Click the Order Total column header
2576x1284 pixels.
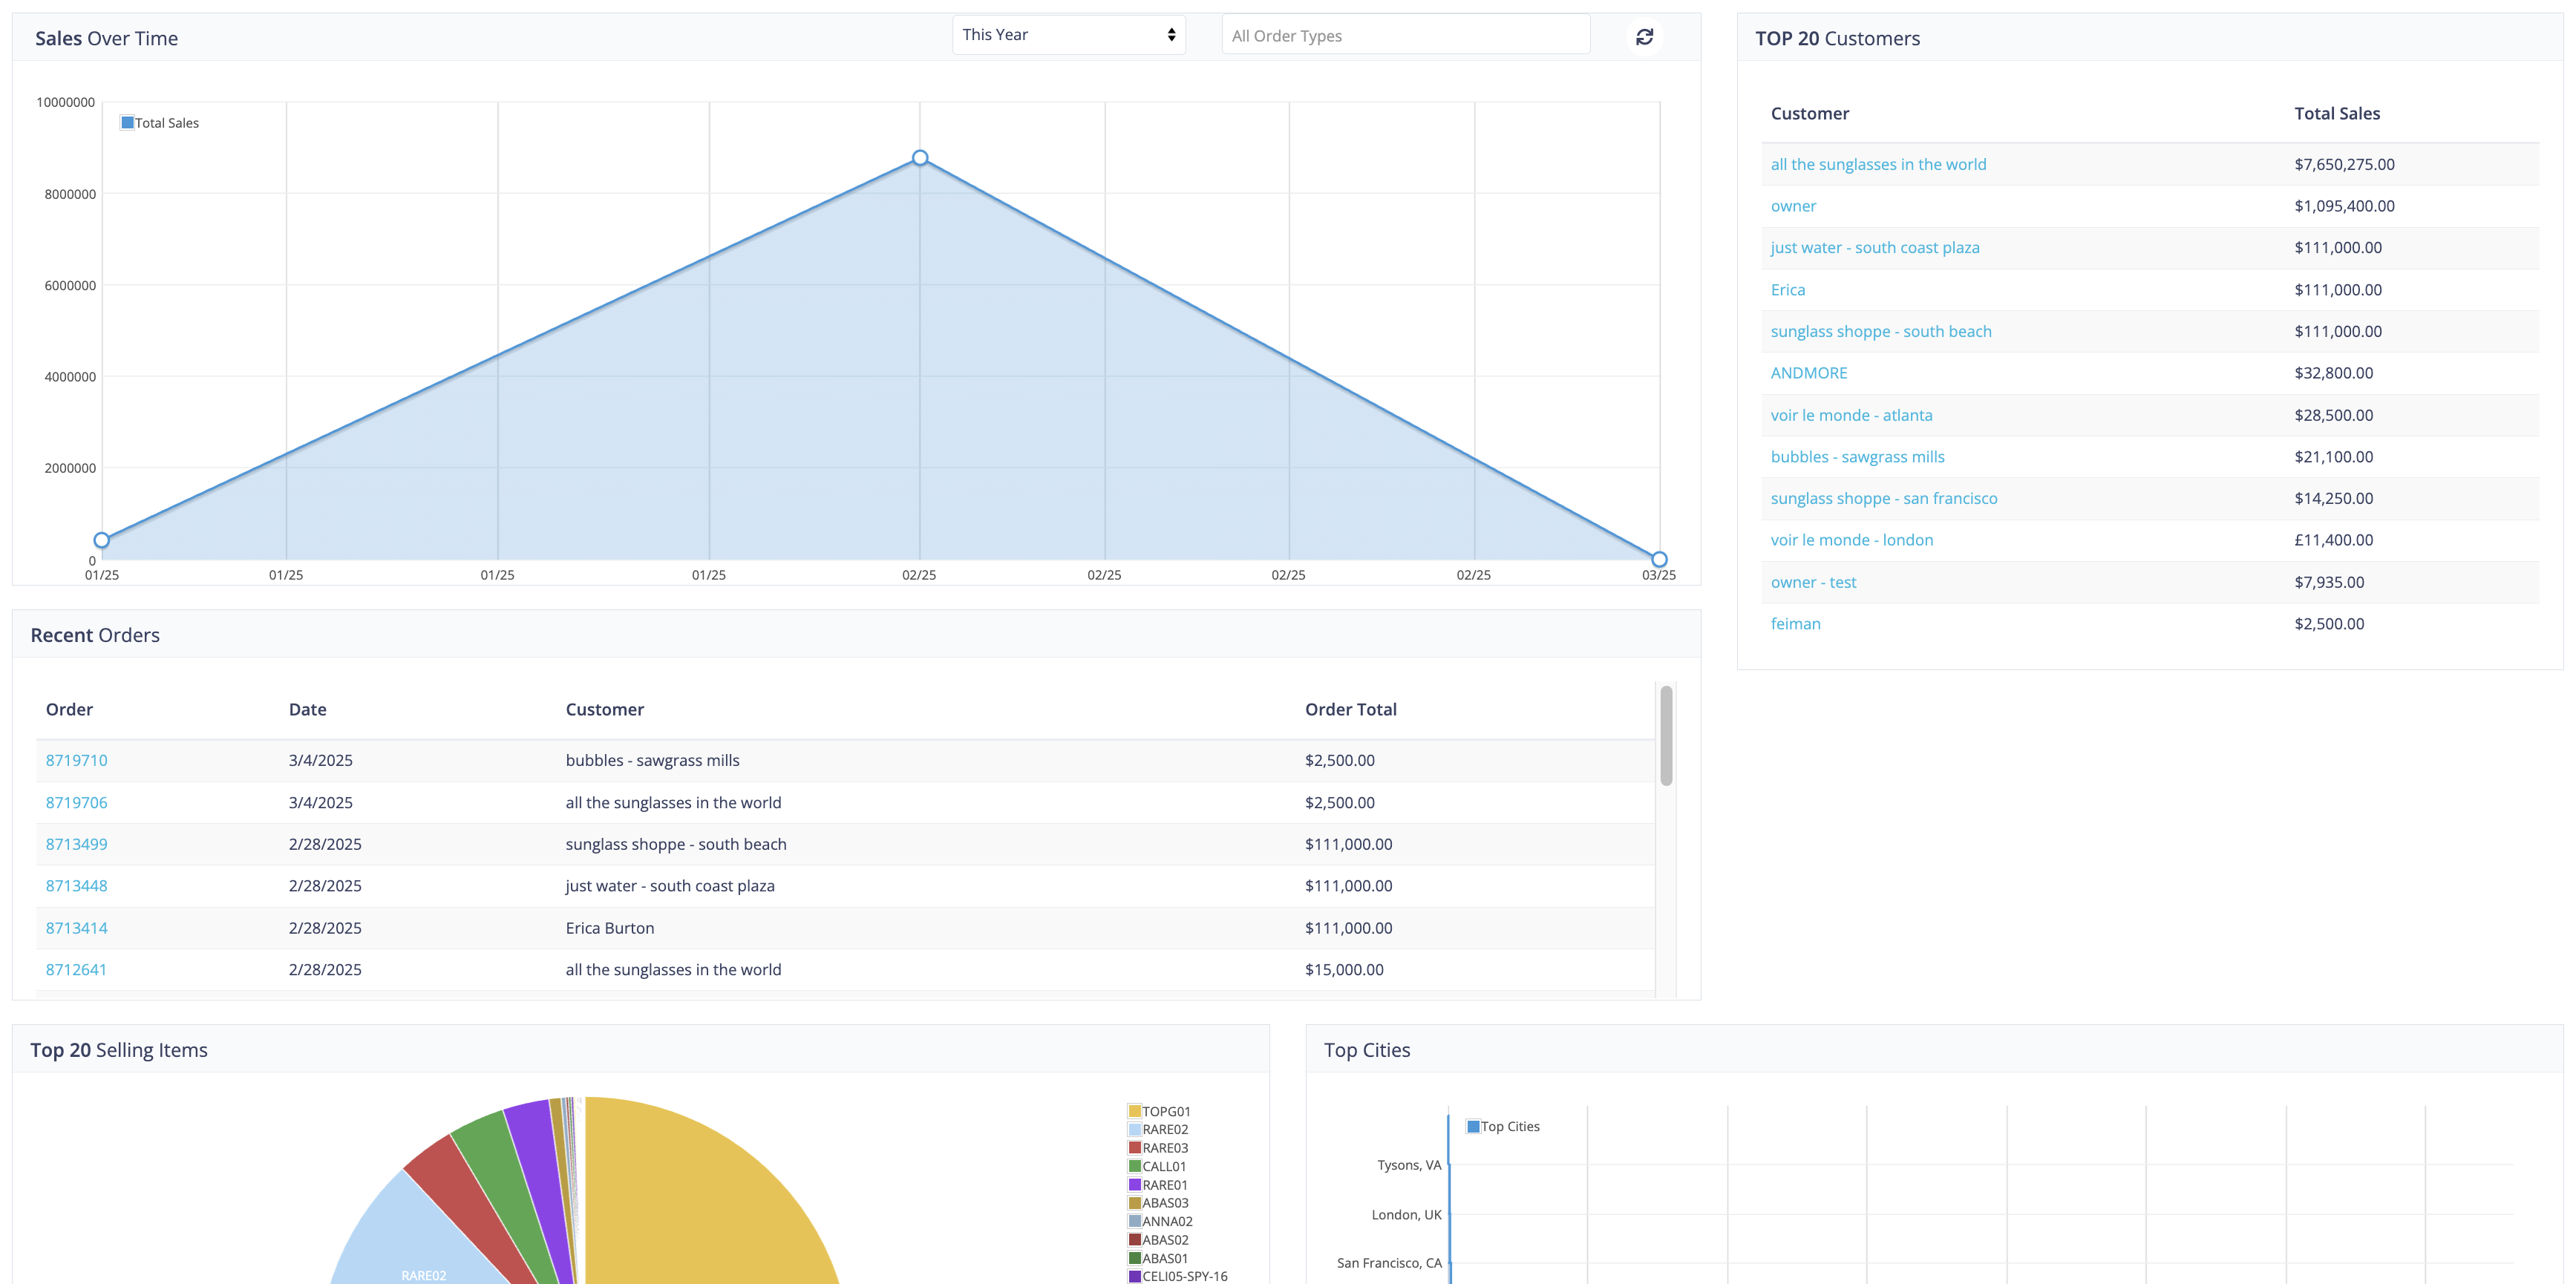1350,709
